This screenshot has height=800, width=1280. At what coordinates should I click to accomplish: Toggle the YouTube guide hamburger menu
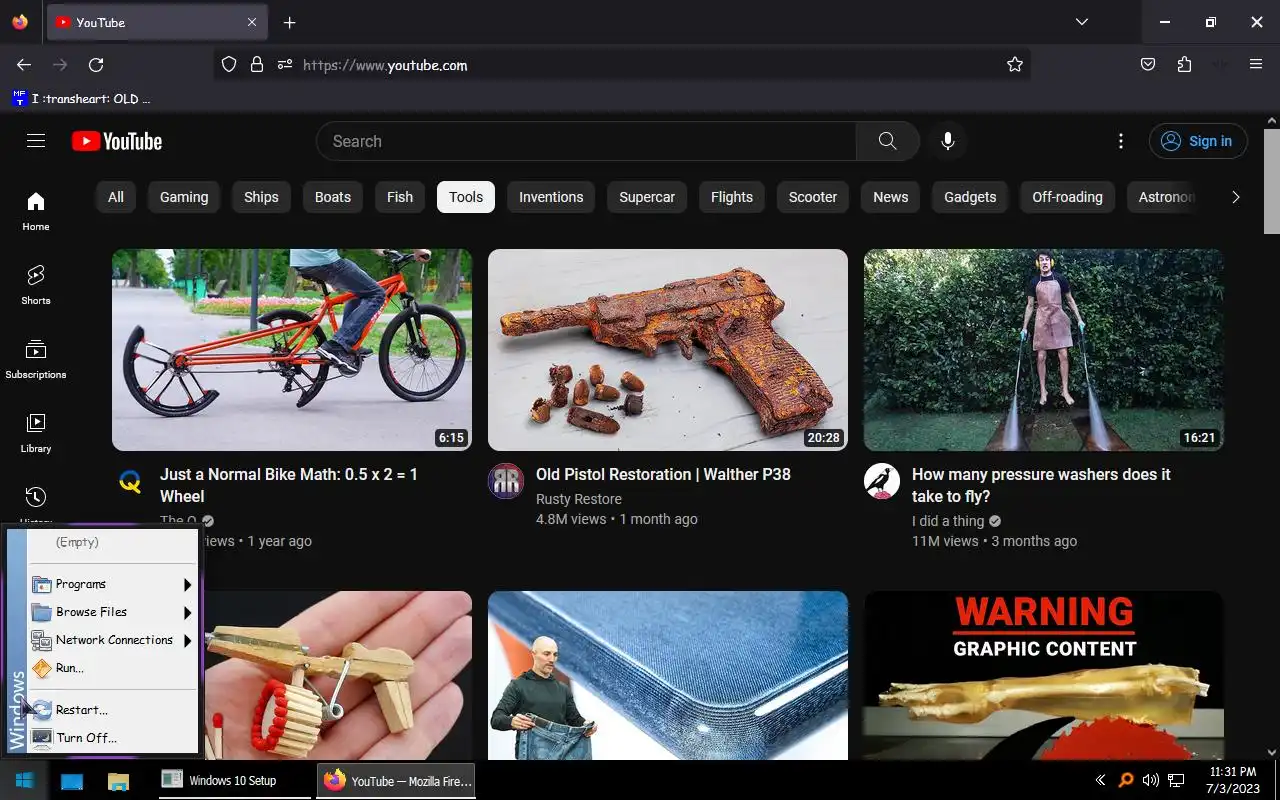pos(36,141)
